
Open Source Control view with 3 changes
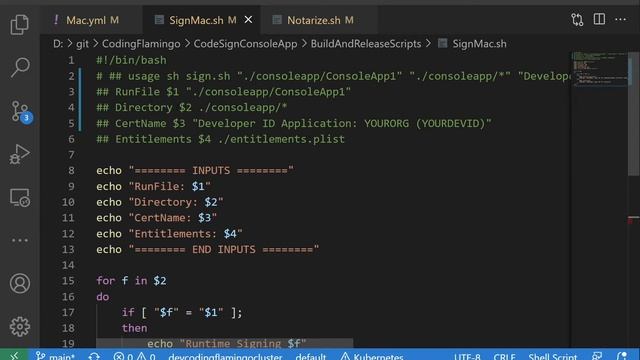tap(20, 112)
